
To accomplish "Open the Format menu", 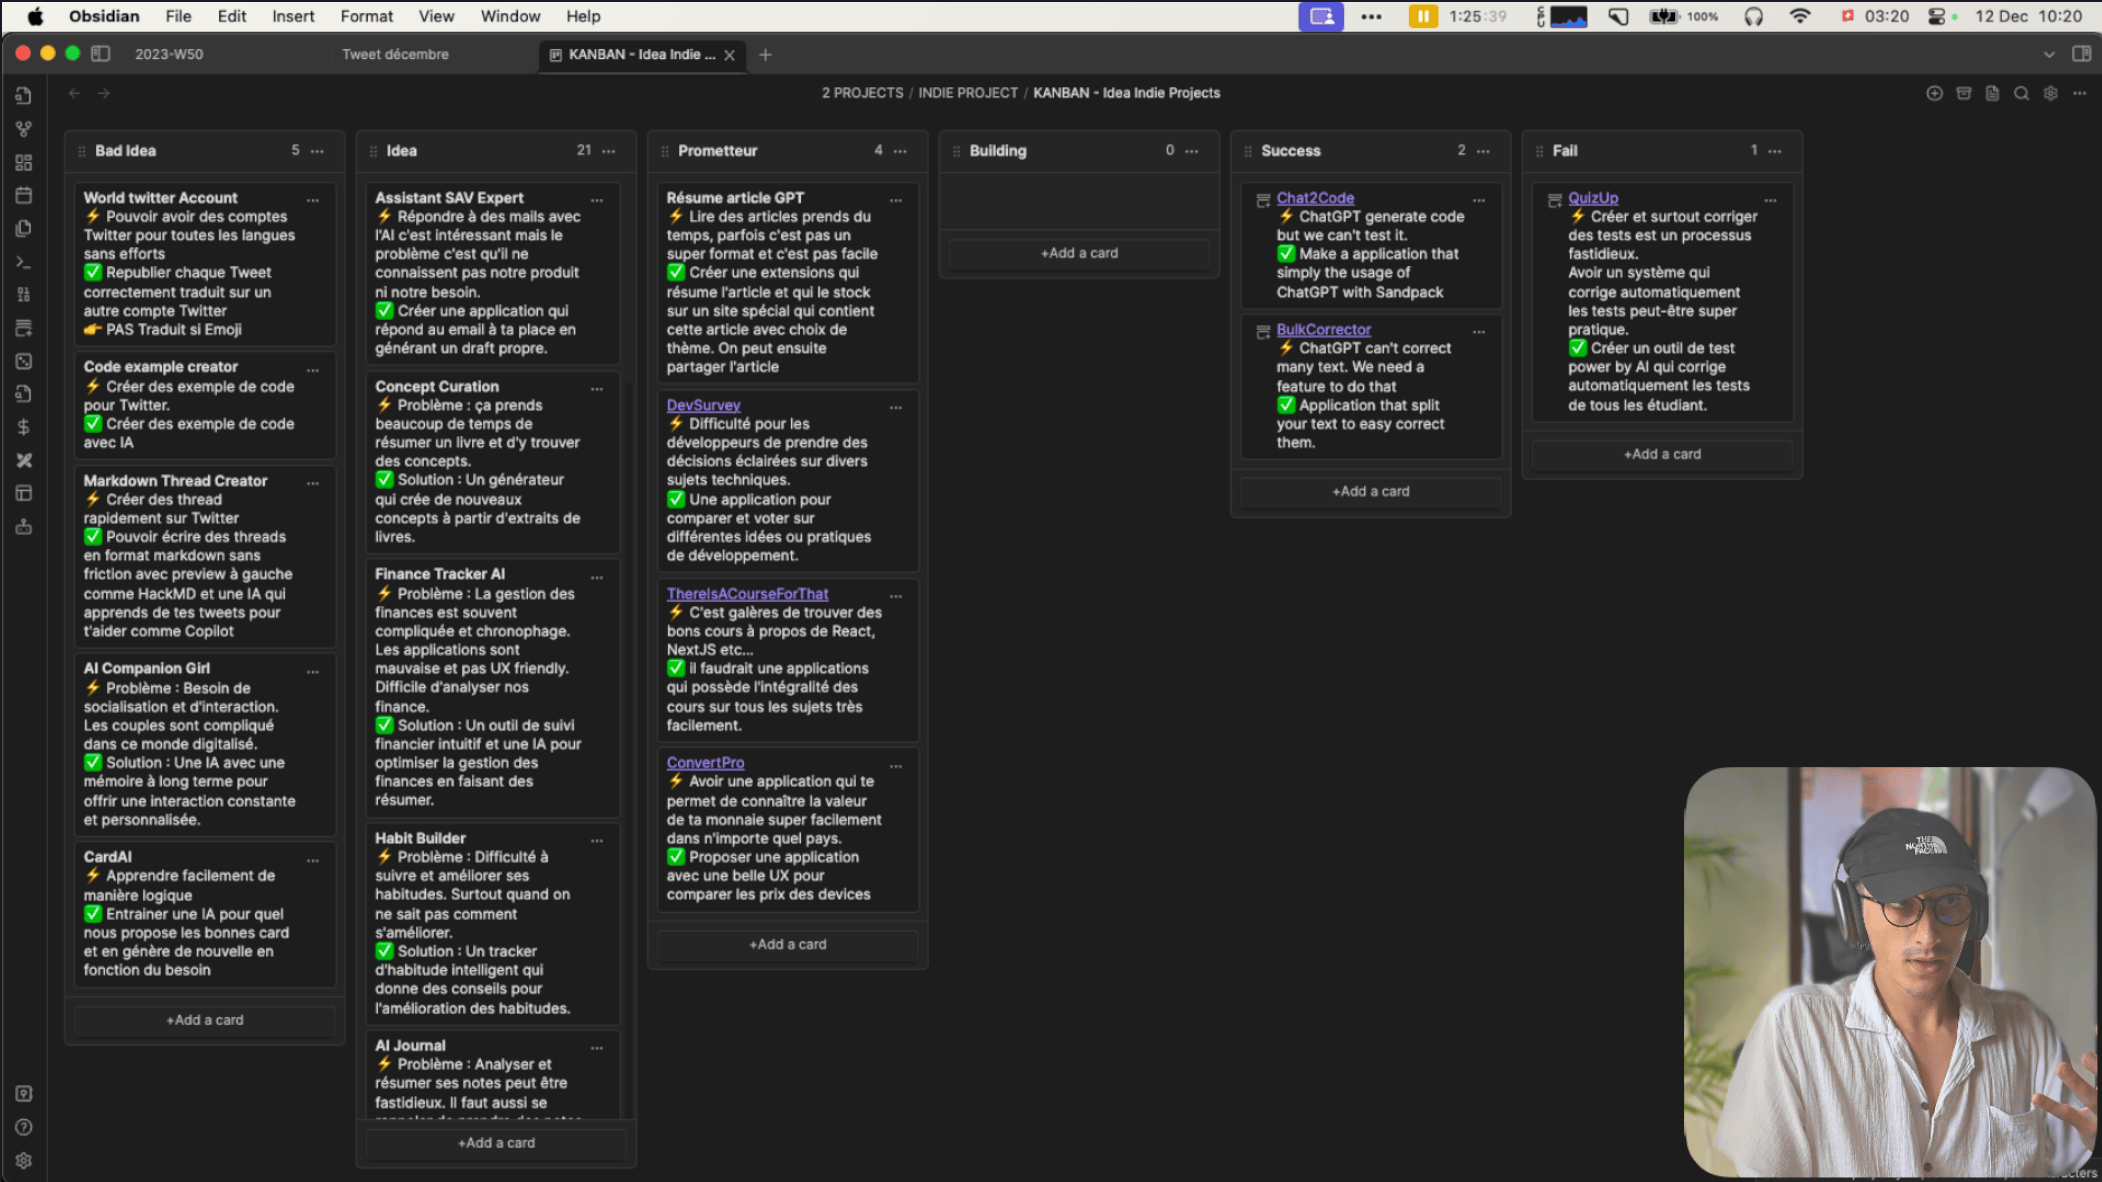I will (366, 16).
